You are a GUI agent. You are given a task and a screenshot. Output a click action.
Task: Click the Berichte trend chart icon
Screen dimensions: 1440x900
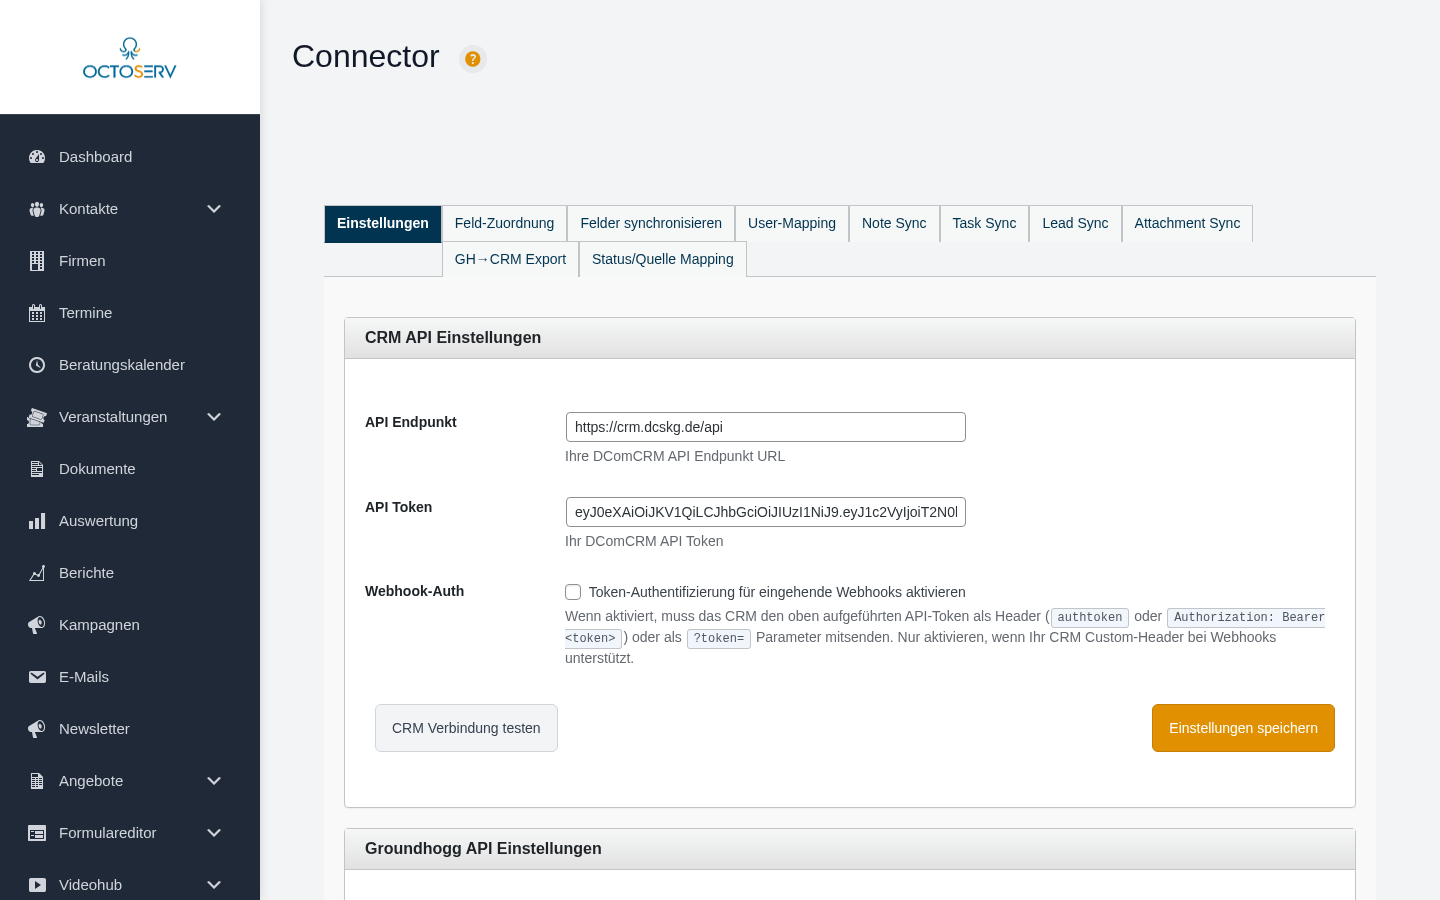37,573
